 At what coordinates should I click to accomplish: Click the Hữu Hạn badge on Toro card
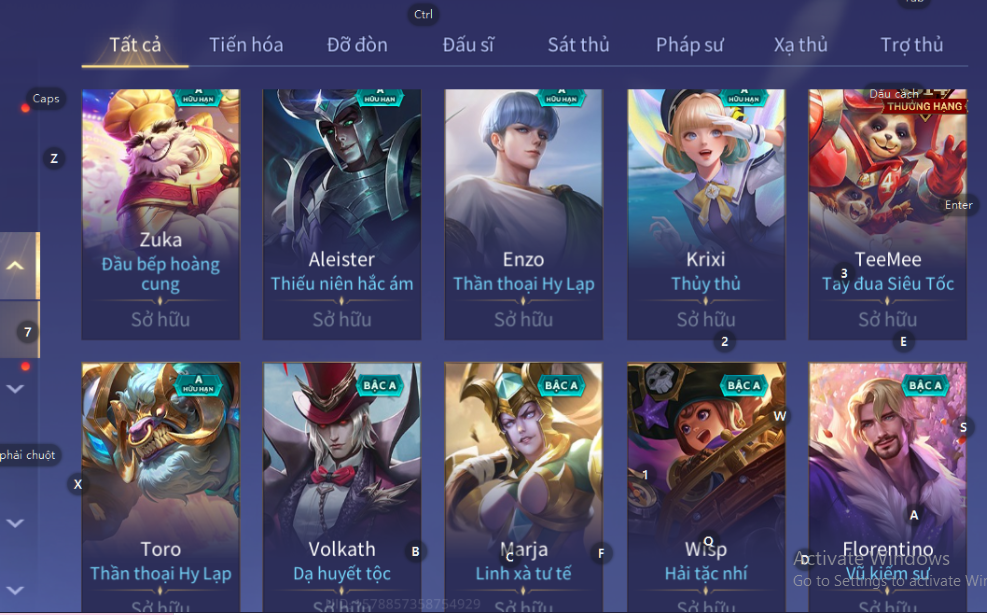[198, 385]
